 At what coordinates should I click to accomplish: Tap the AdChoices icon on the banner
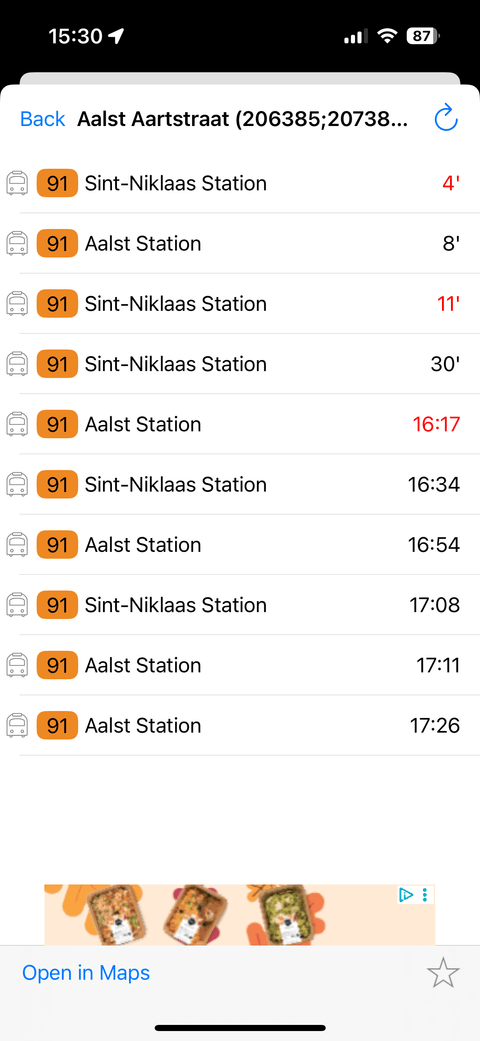point(406,895)
